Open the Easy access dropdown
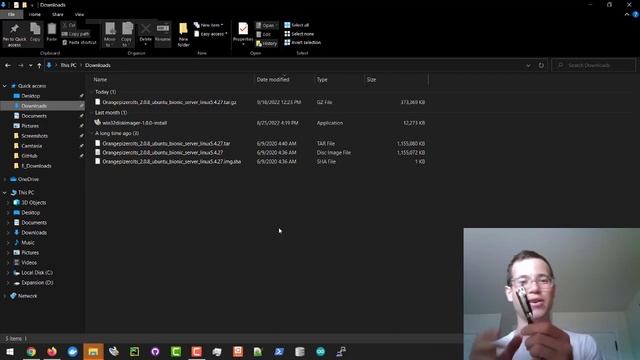640x360 pixels. pyautogui.click(x=211, y=34)
